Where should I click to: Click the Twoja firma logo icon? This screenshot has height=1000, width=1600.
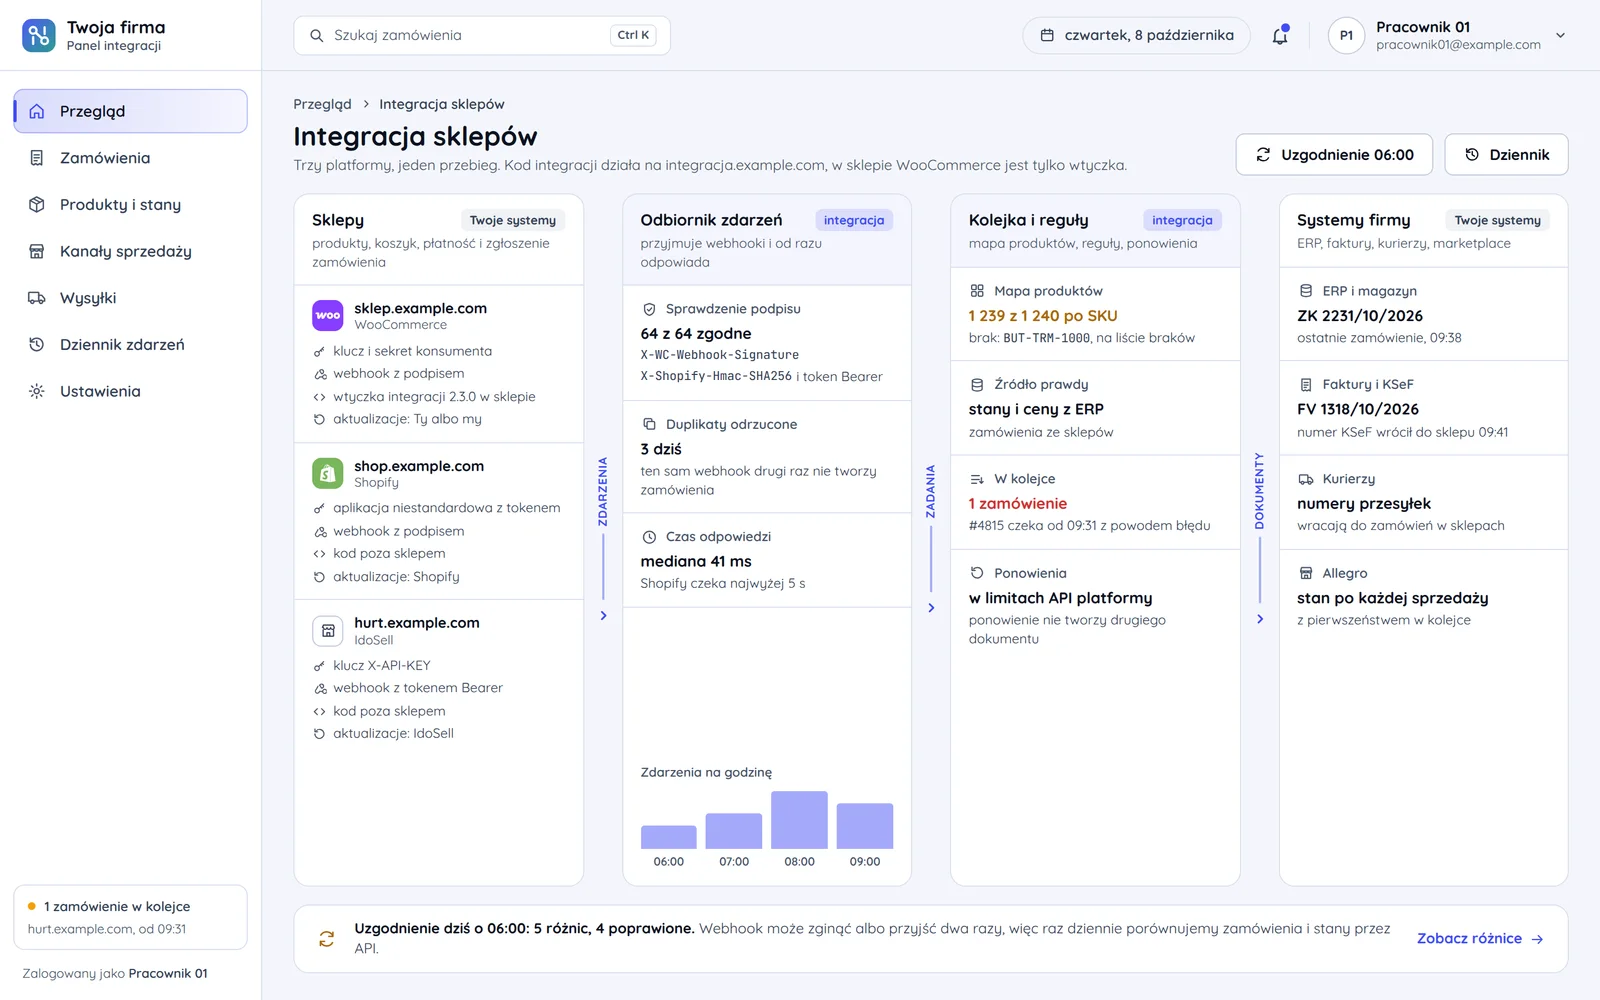39,35
